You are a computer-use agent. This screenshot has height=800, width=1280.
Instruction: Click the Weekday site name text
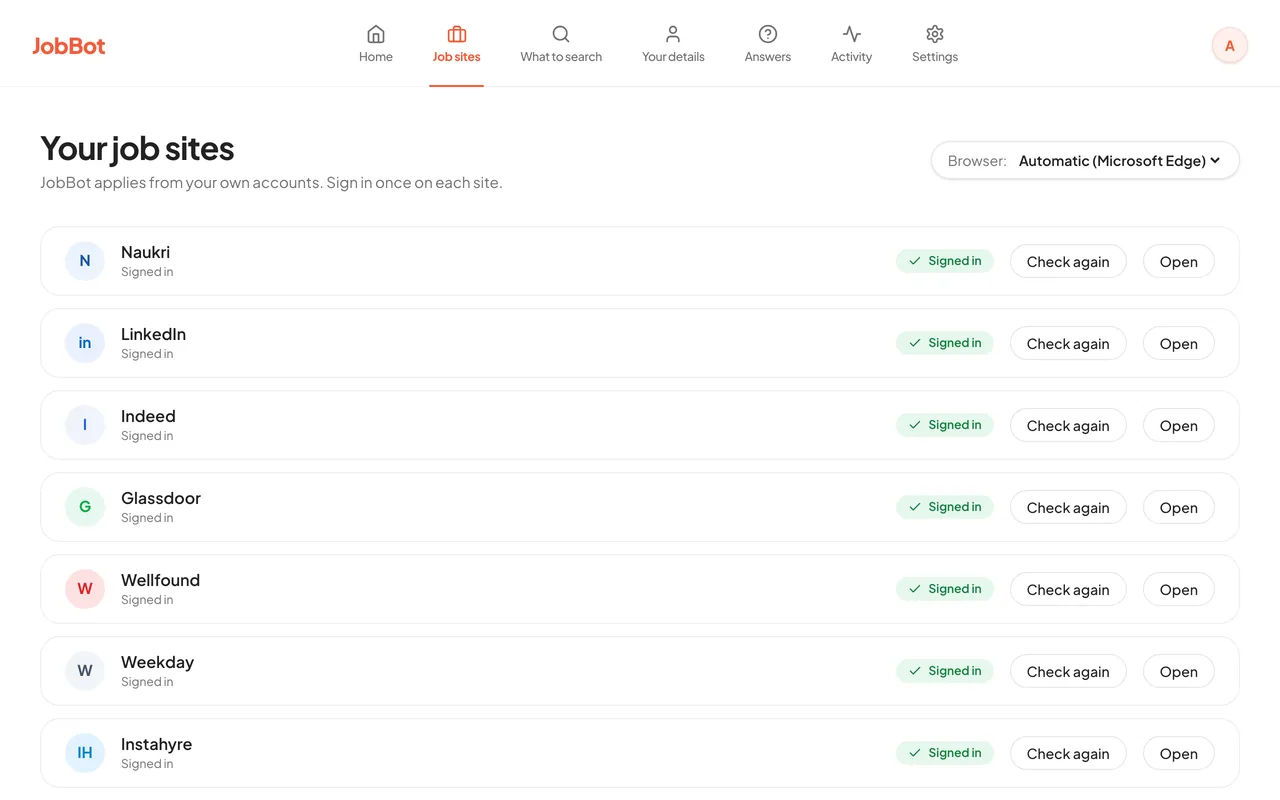point(157,662)
